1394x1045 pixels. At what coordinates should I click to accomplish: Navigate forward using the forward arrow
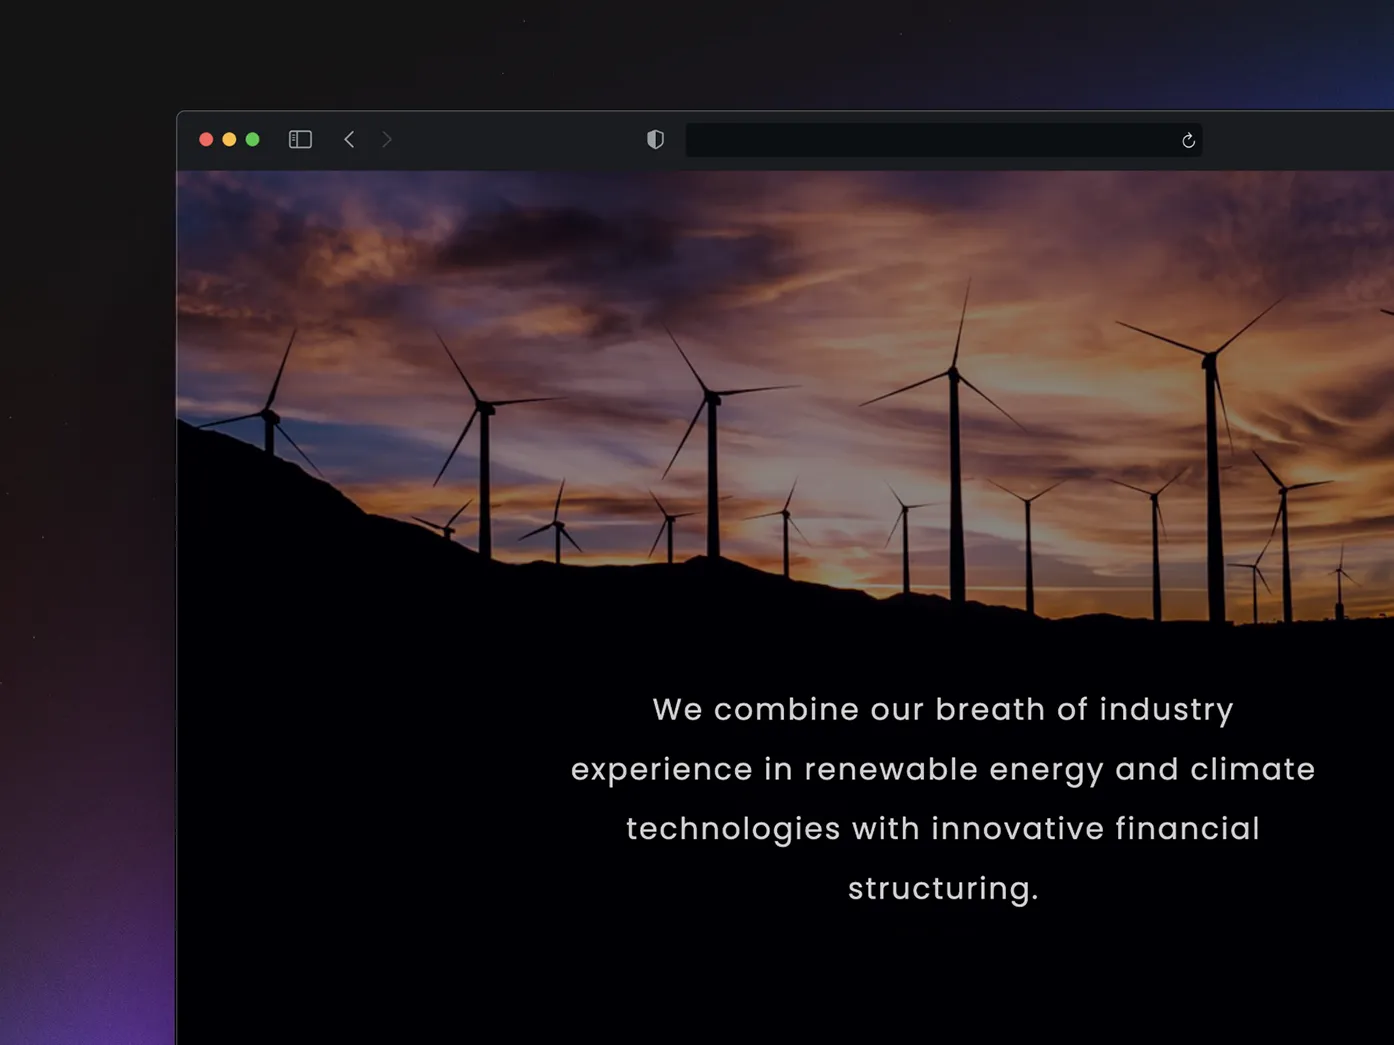tap(386, 139)
